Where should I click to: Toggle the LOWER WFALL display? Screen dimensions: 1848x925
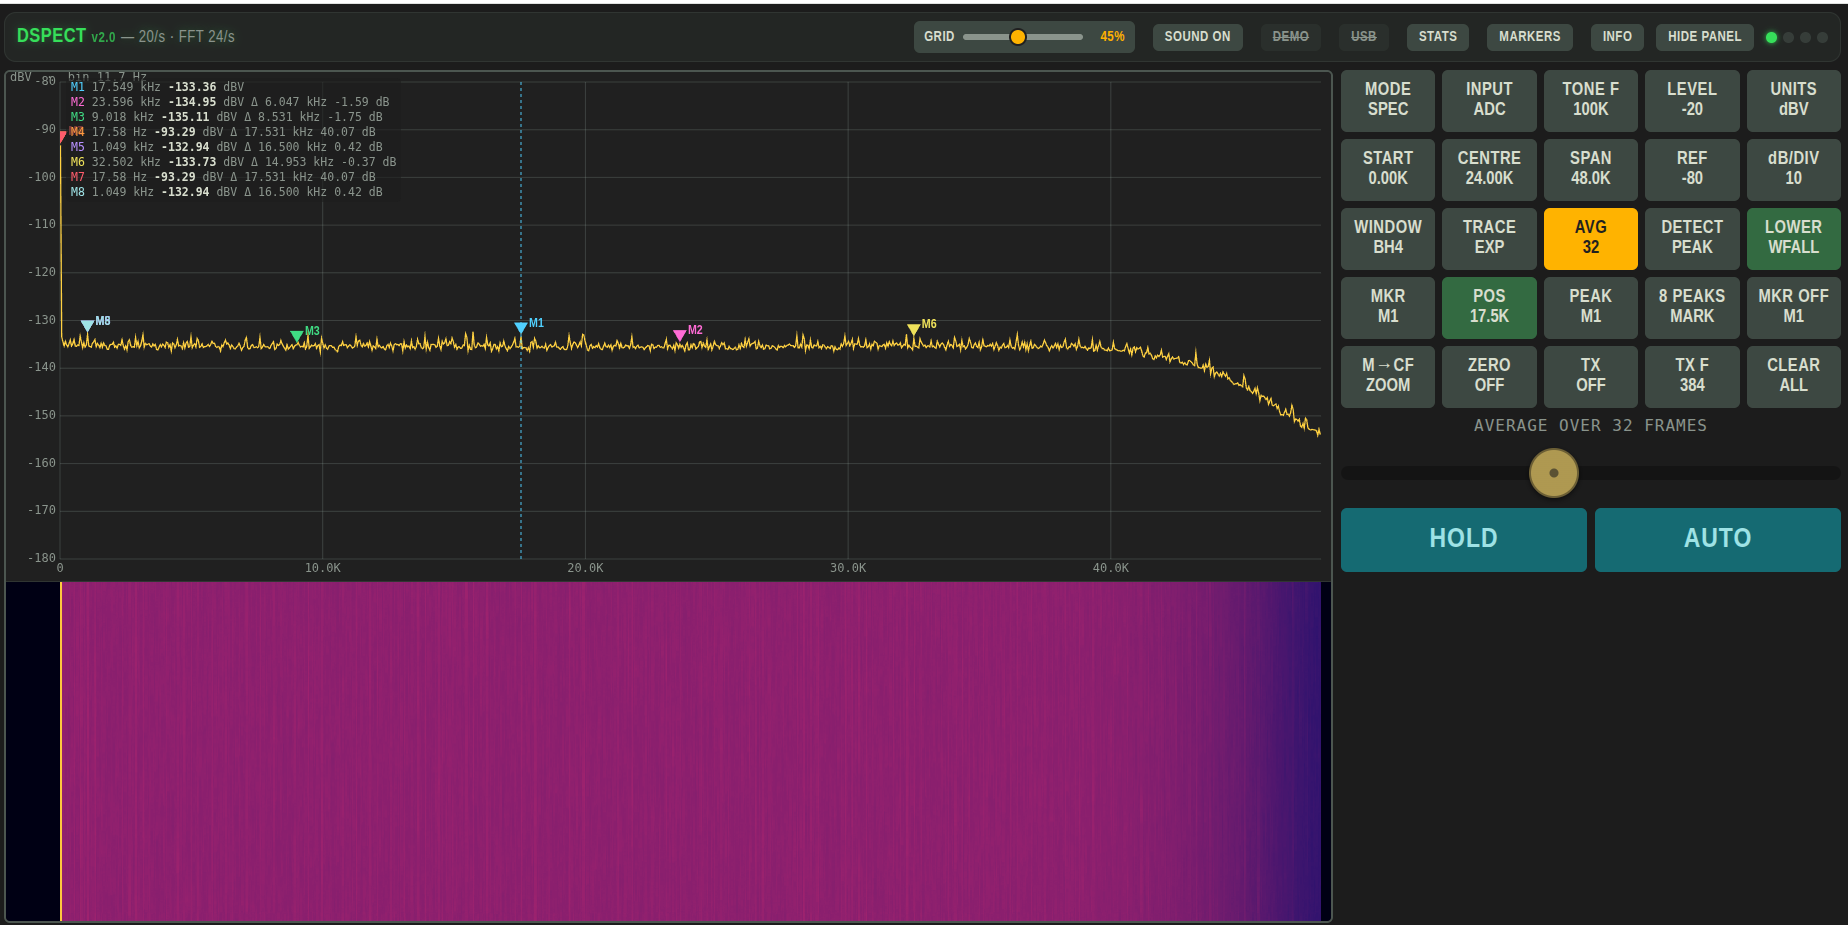[1793, 238]
